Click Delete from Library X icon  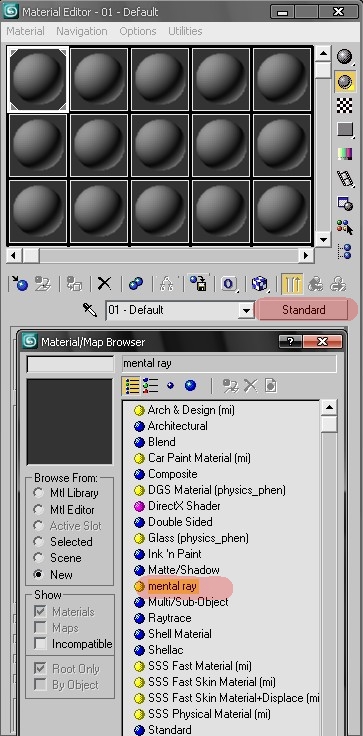pyautogui.click(x=250, y=386)
